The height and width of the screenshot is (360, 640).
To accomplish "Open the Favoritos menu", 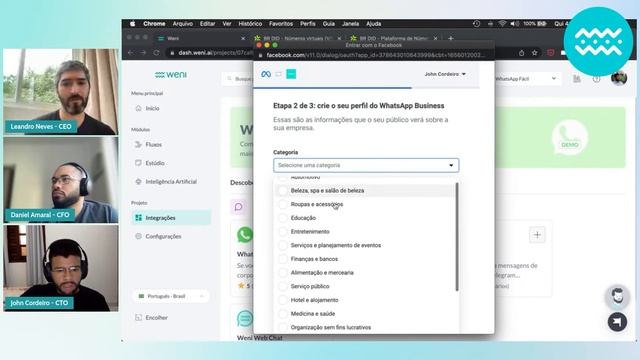I will pyautogui.click(x=280, y=24).
